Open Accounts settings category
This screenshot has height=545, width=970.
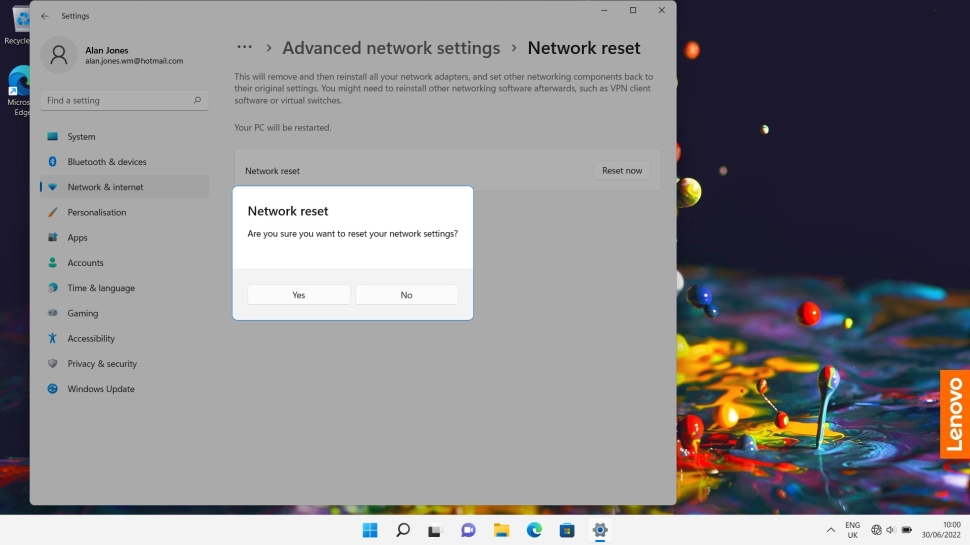[124, 263]
